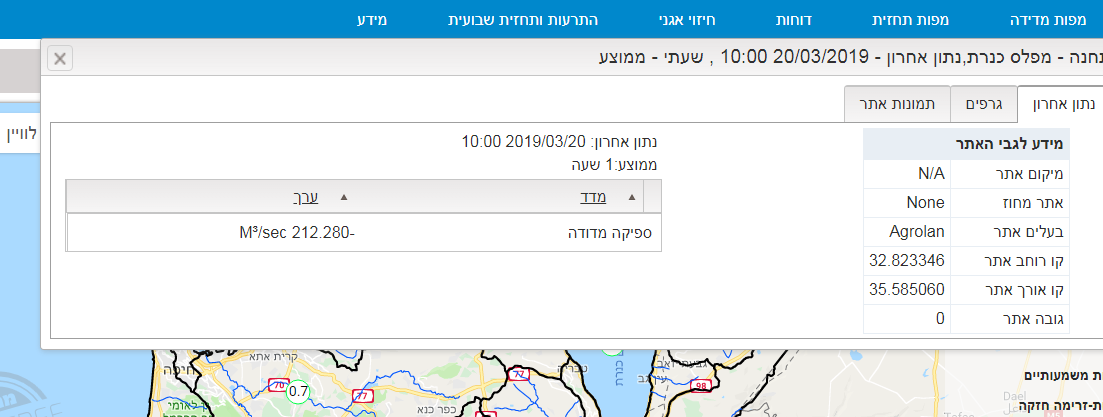The height and width of the screenshot is (417, 1103).
Task: Click the route 70 road shield on map
Action: pyautogui.click(x=281, y=384)
